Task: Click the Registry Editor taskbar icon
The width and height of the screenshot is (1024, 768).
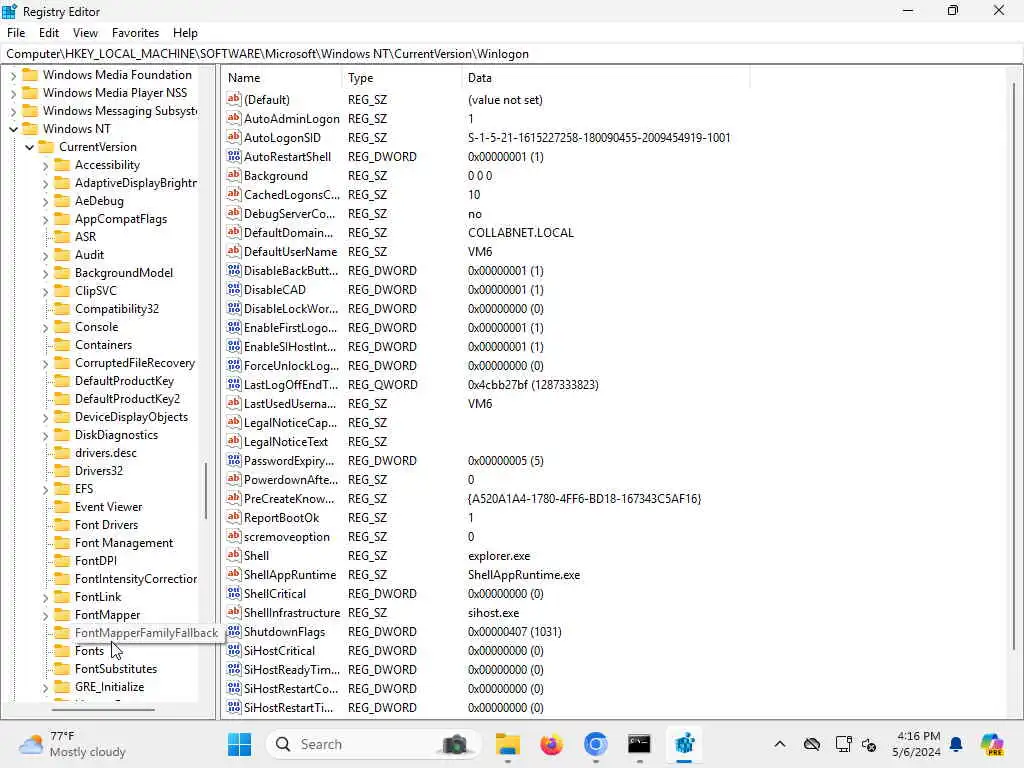Action: pos(684,744)
